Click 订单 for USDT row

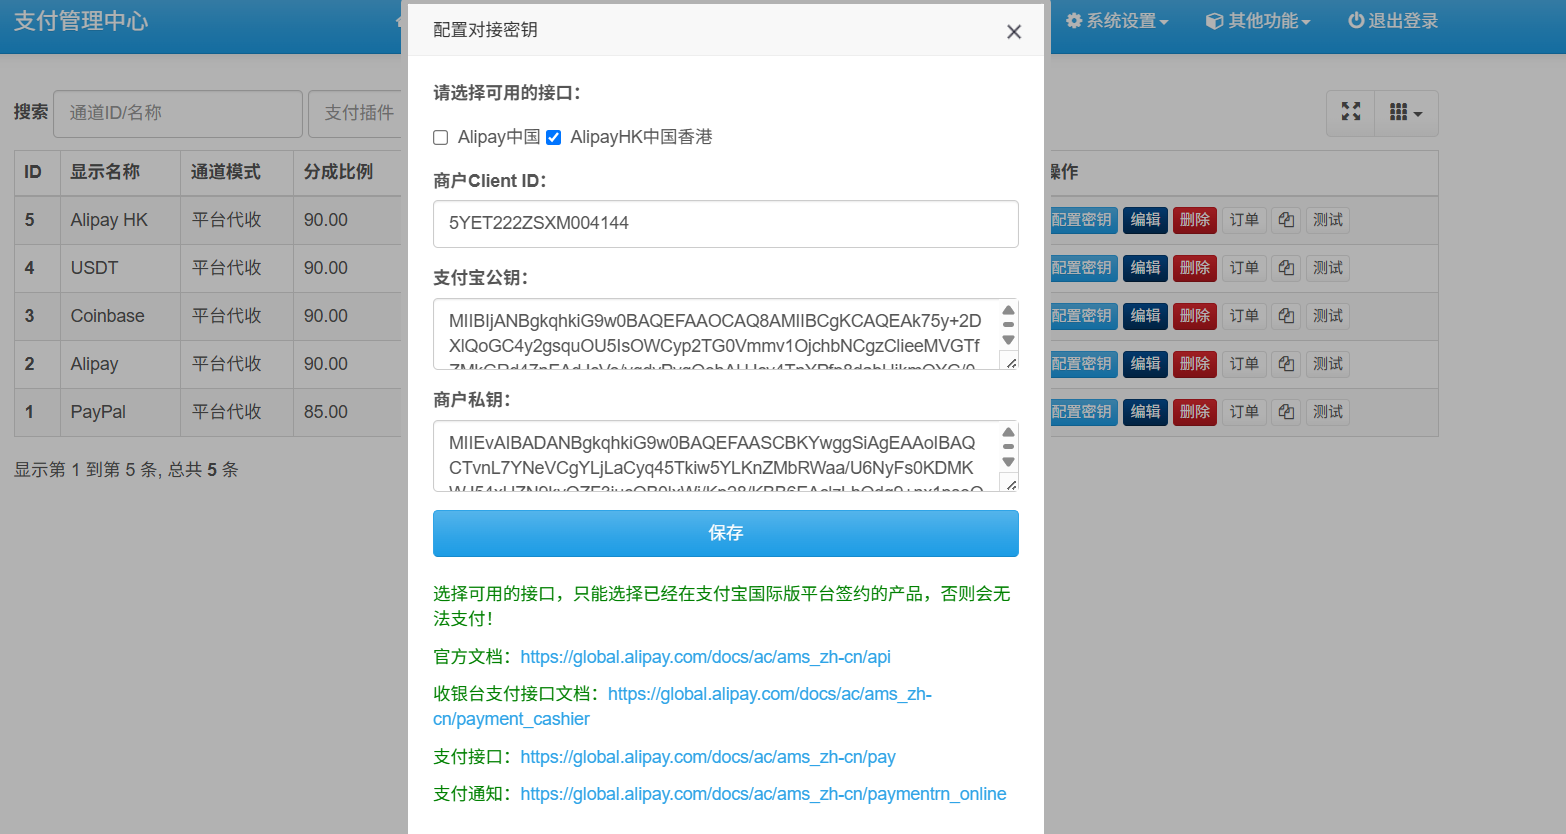coord(1244,268)
